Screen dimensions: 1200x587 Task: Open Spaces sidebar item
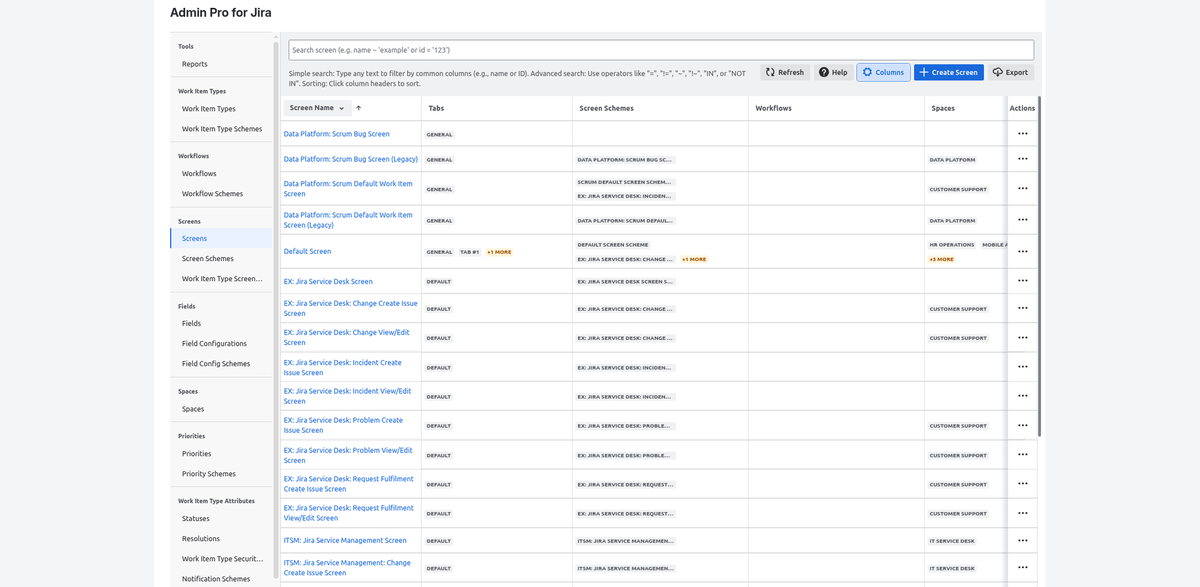(x=193, y=409)
